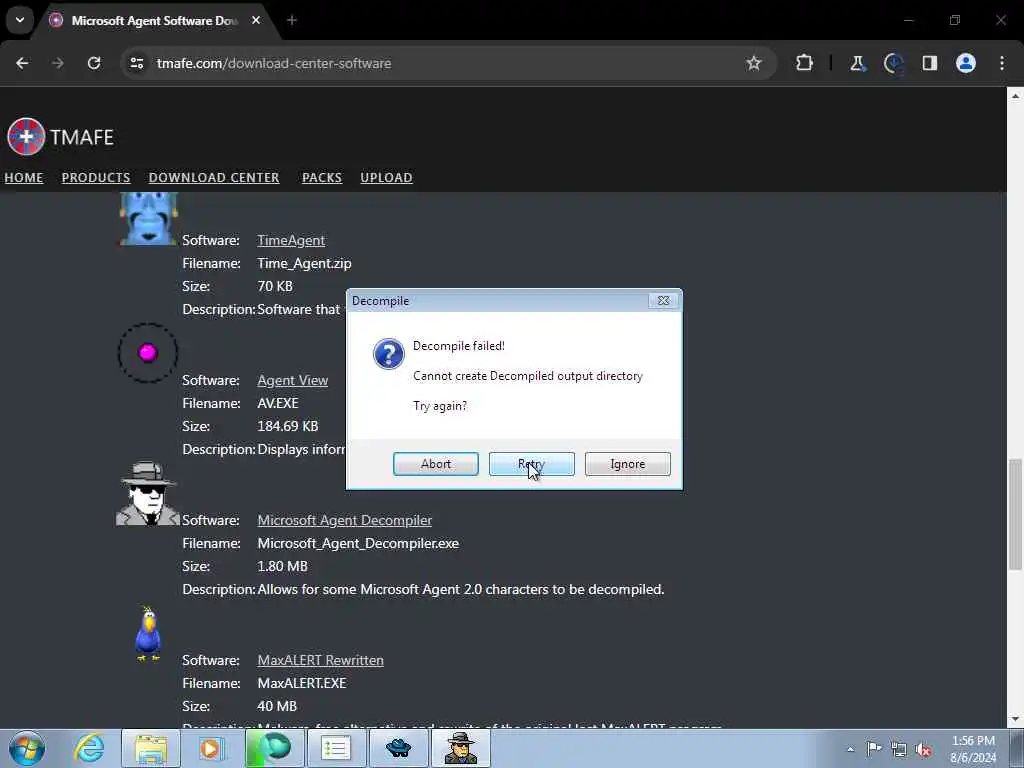
Task: Open the Windows Start menu
Action: pyautogui.click(x=27, y=748)
